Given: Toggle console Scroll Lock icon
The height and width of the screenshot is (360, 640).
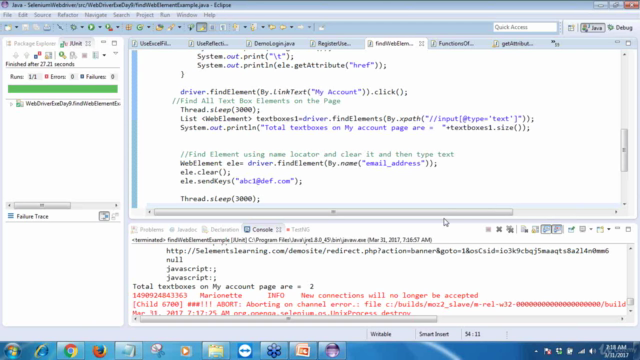Looking at the screenshot, I should tap(535, 229).
